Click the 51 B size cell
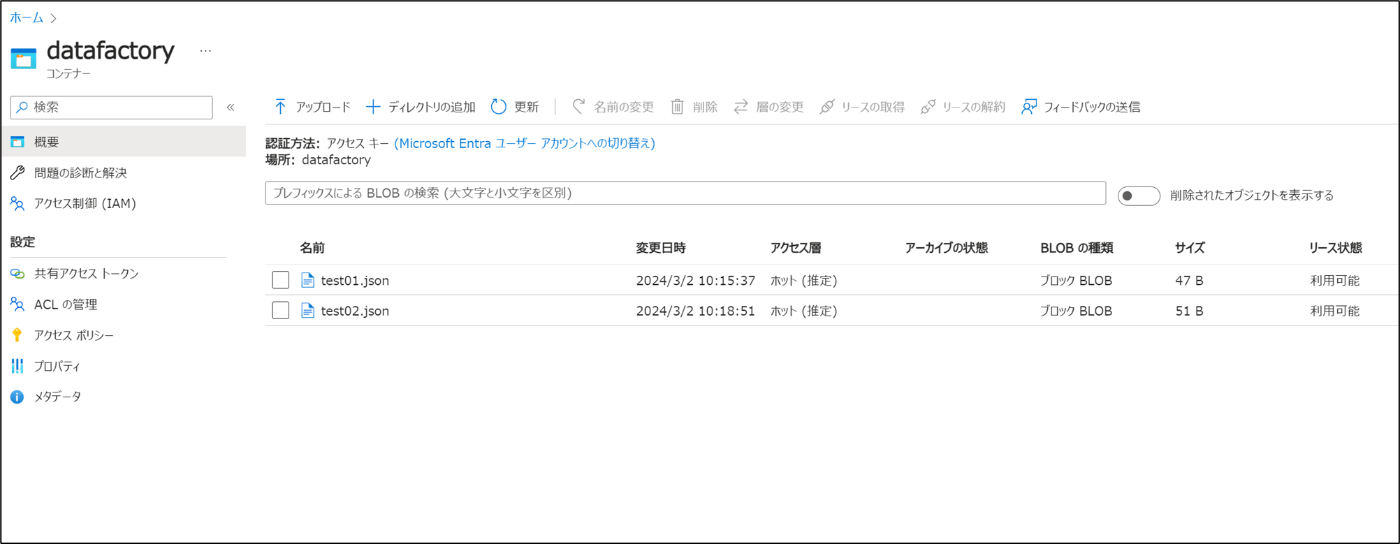 click(x=1189, y=311)
